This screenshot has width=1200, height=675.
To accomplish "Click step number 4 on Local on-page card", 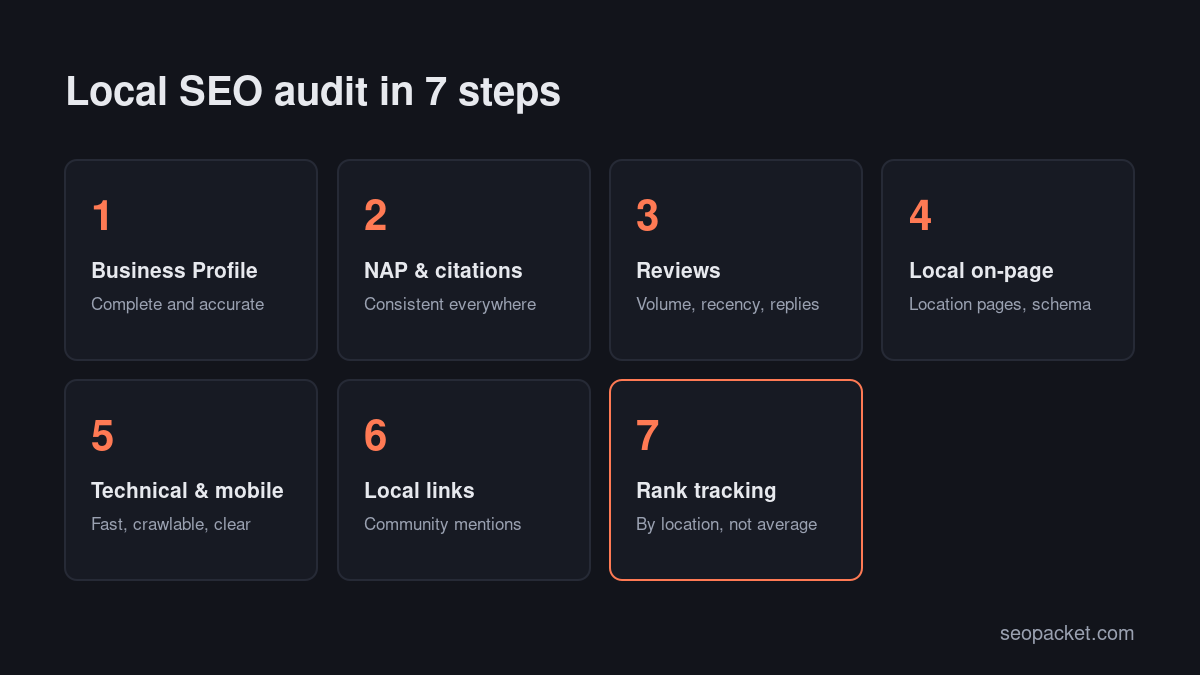I will tap(920, 217).
